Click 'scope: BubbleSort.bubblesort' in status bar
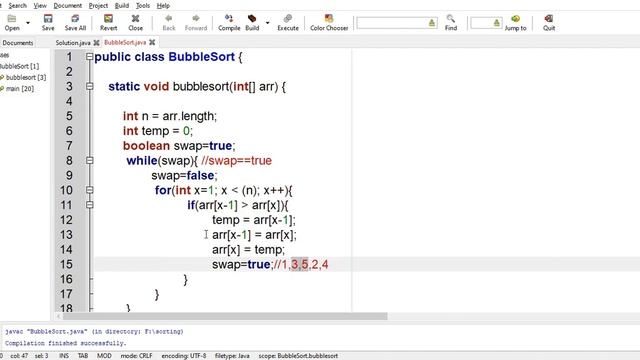Screen dimensions: 640x360 pos(298,356)
